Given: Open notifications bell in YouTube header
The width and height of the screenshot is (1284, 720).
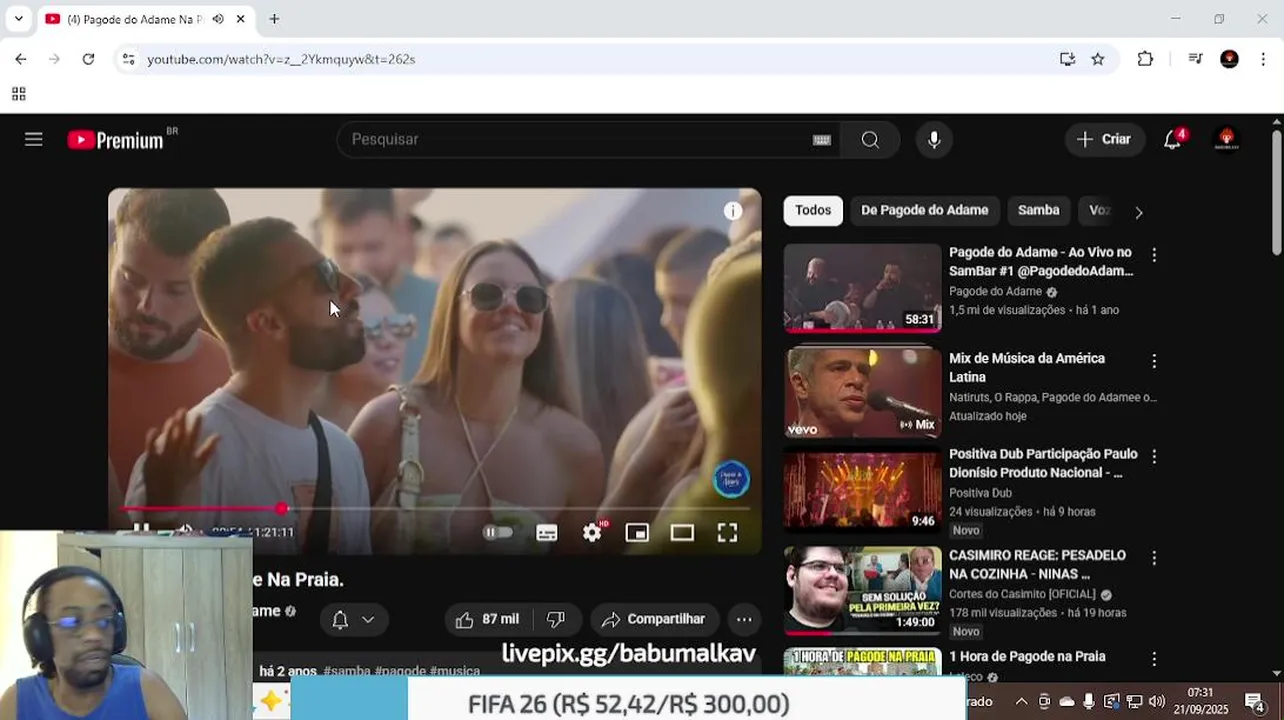Looking at the screenshot, I should coord(1173,140).
